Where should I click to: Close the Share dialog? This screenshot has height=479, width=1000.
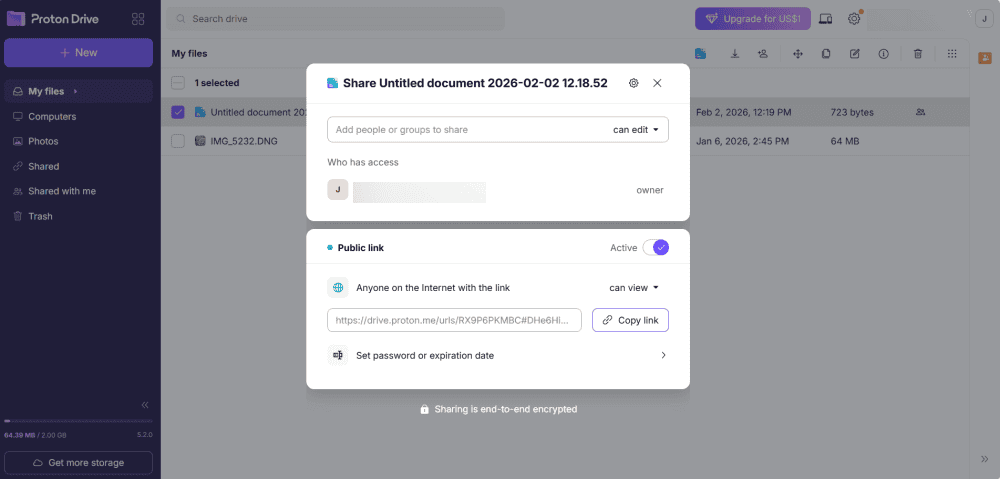(x=657, y=83)
